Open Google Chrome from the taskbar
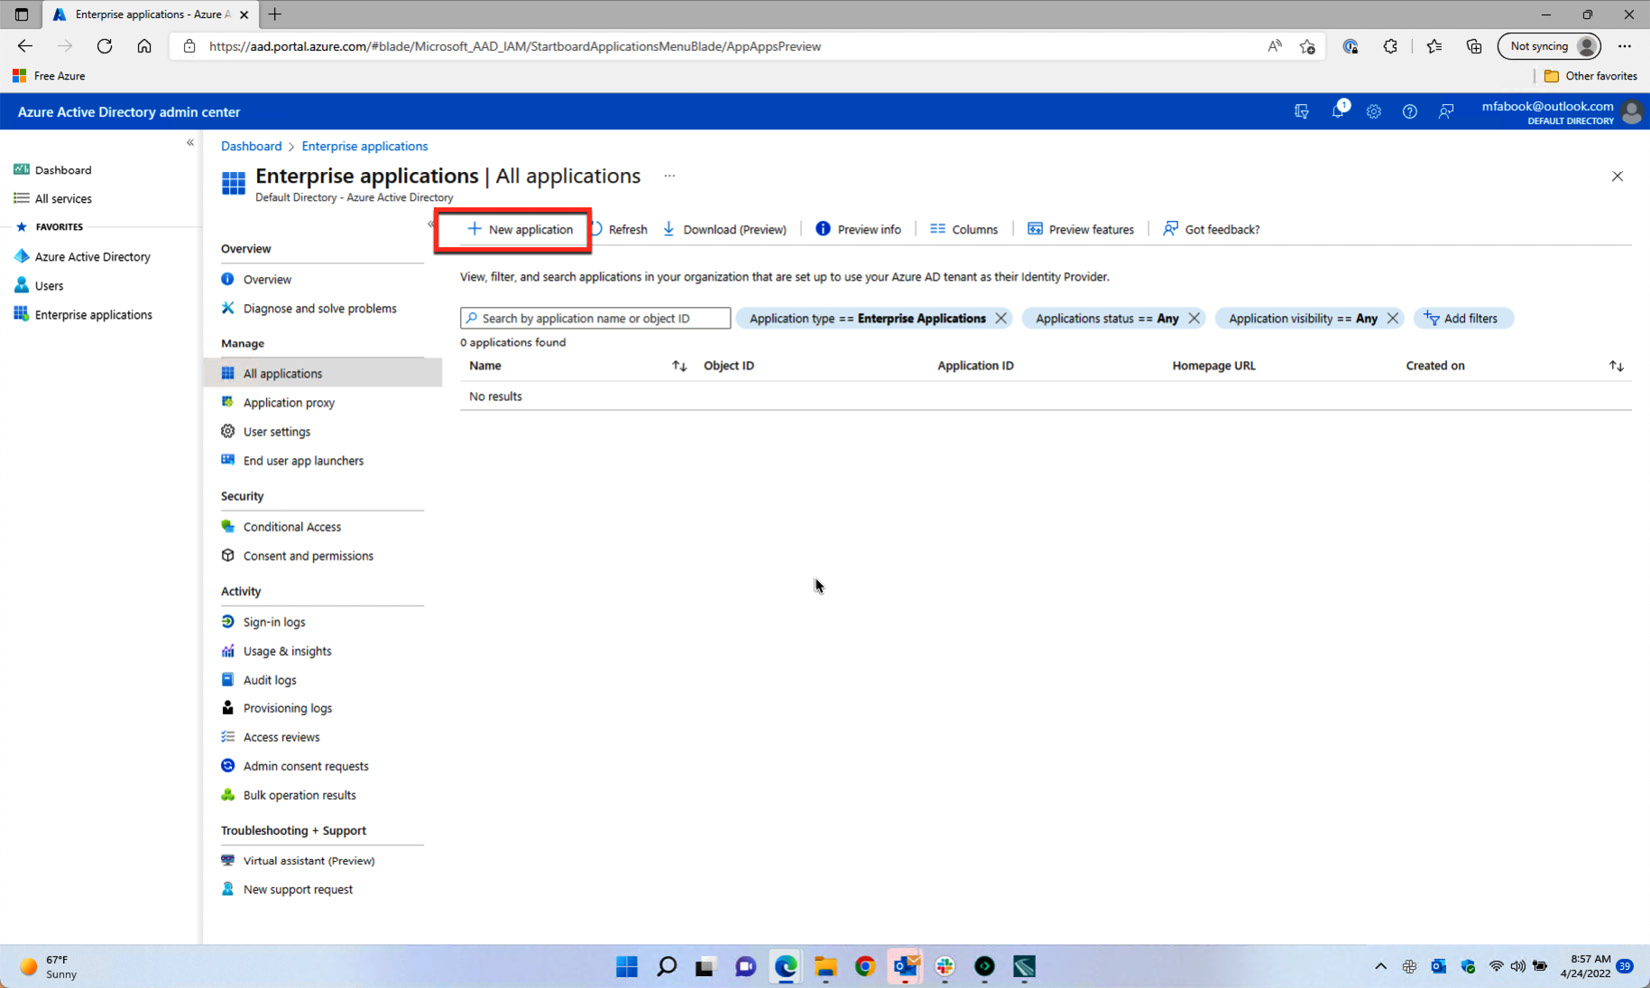This screenshot has width=1650, height=988. (865, 966)
